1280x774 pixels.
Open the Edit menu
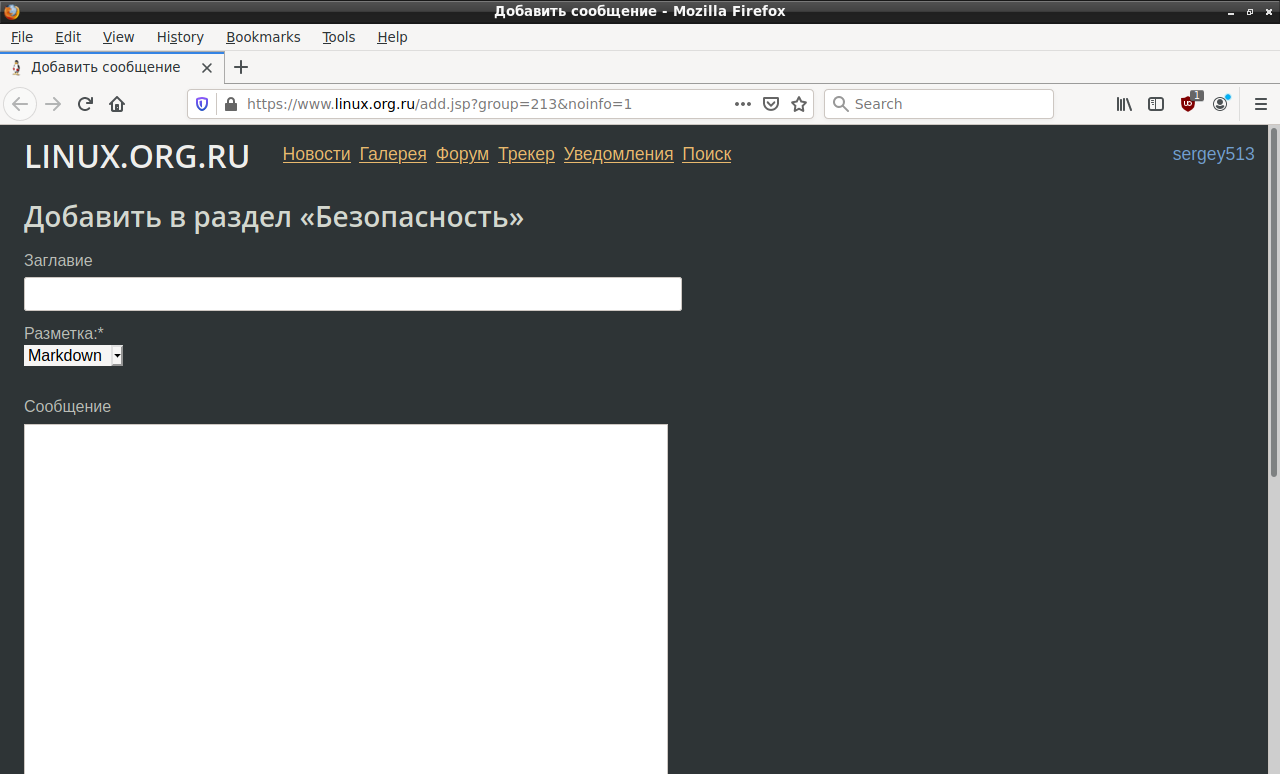click(x=68, y=37)
